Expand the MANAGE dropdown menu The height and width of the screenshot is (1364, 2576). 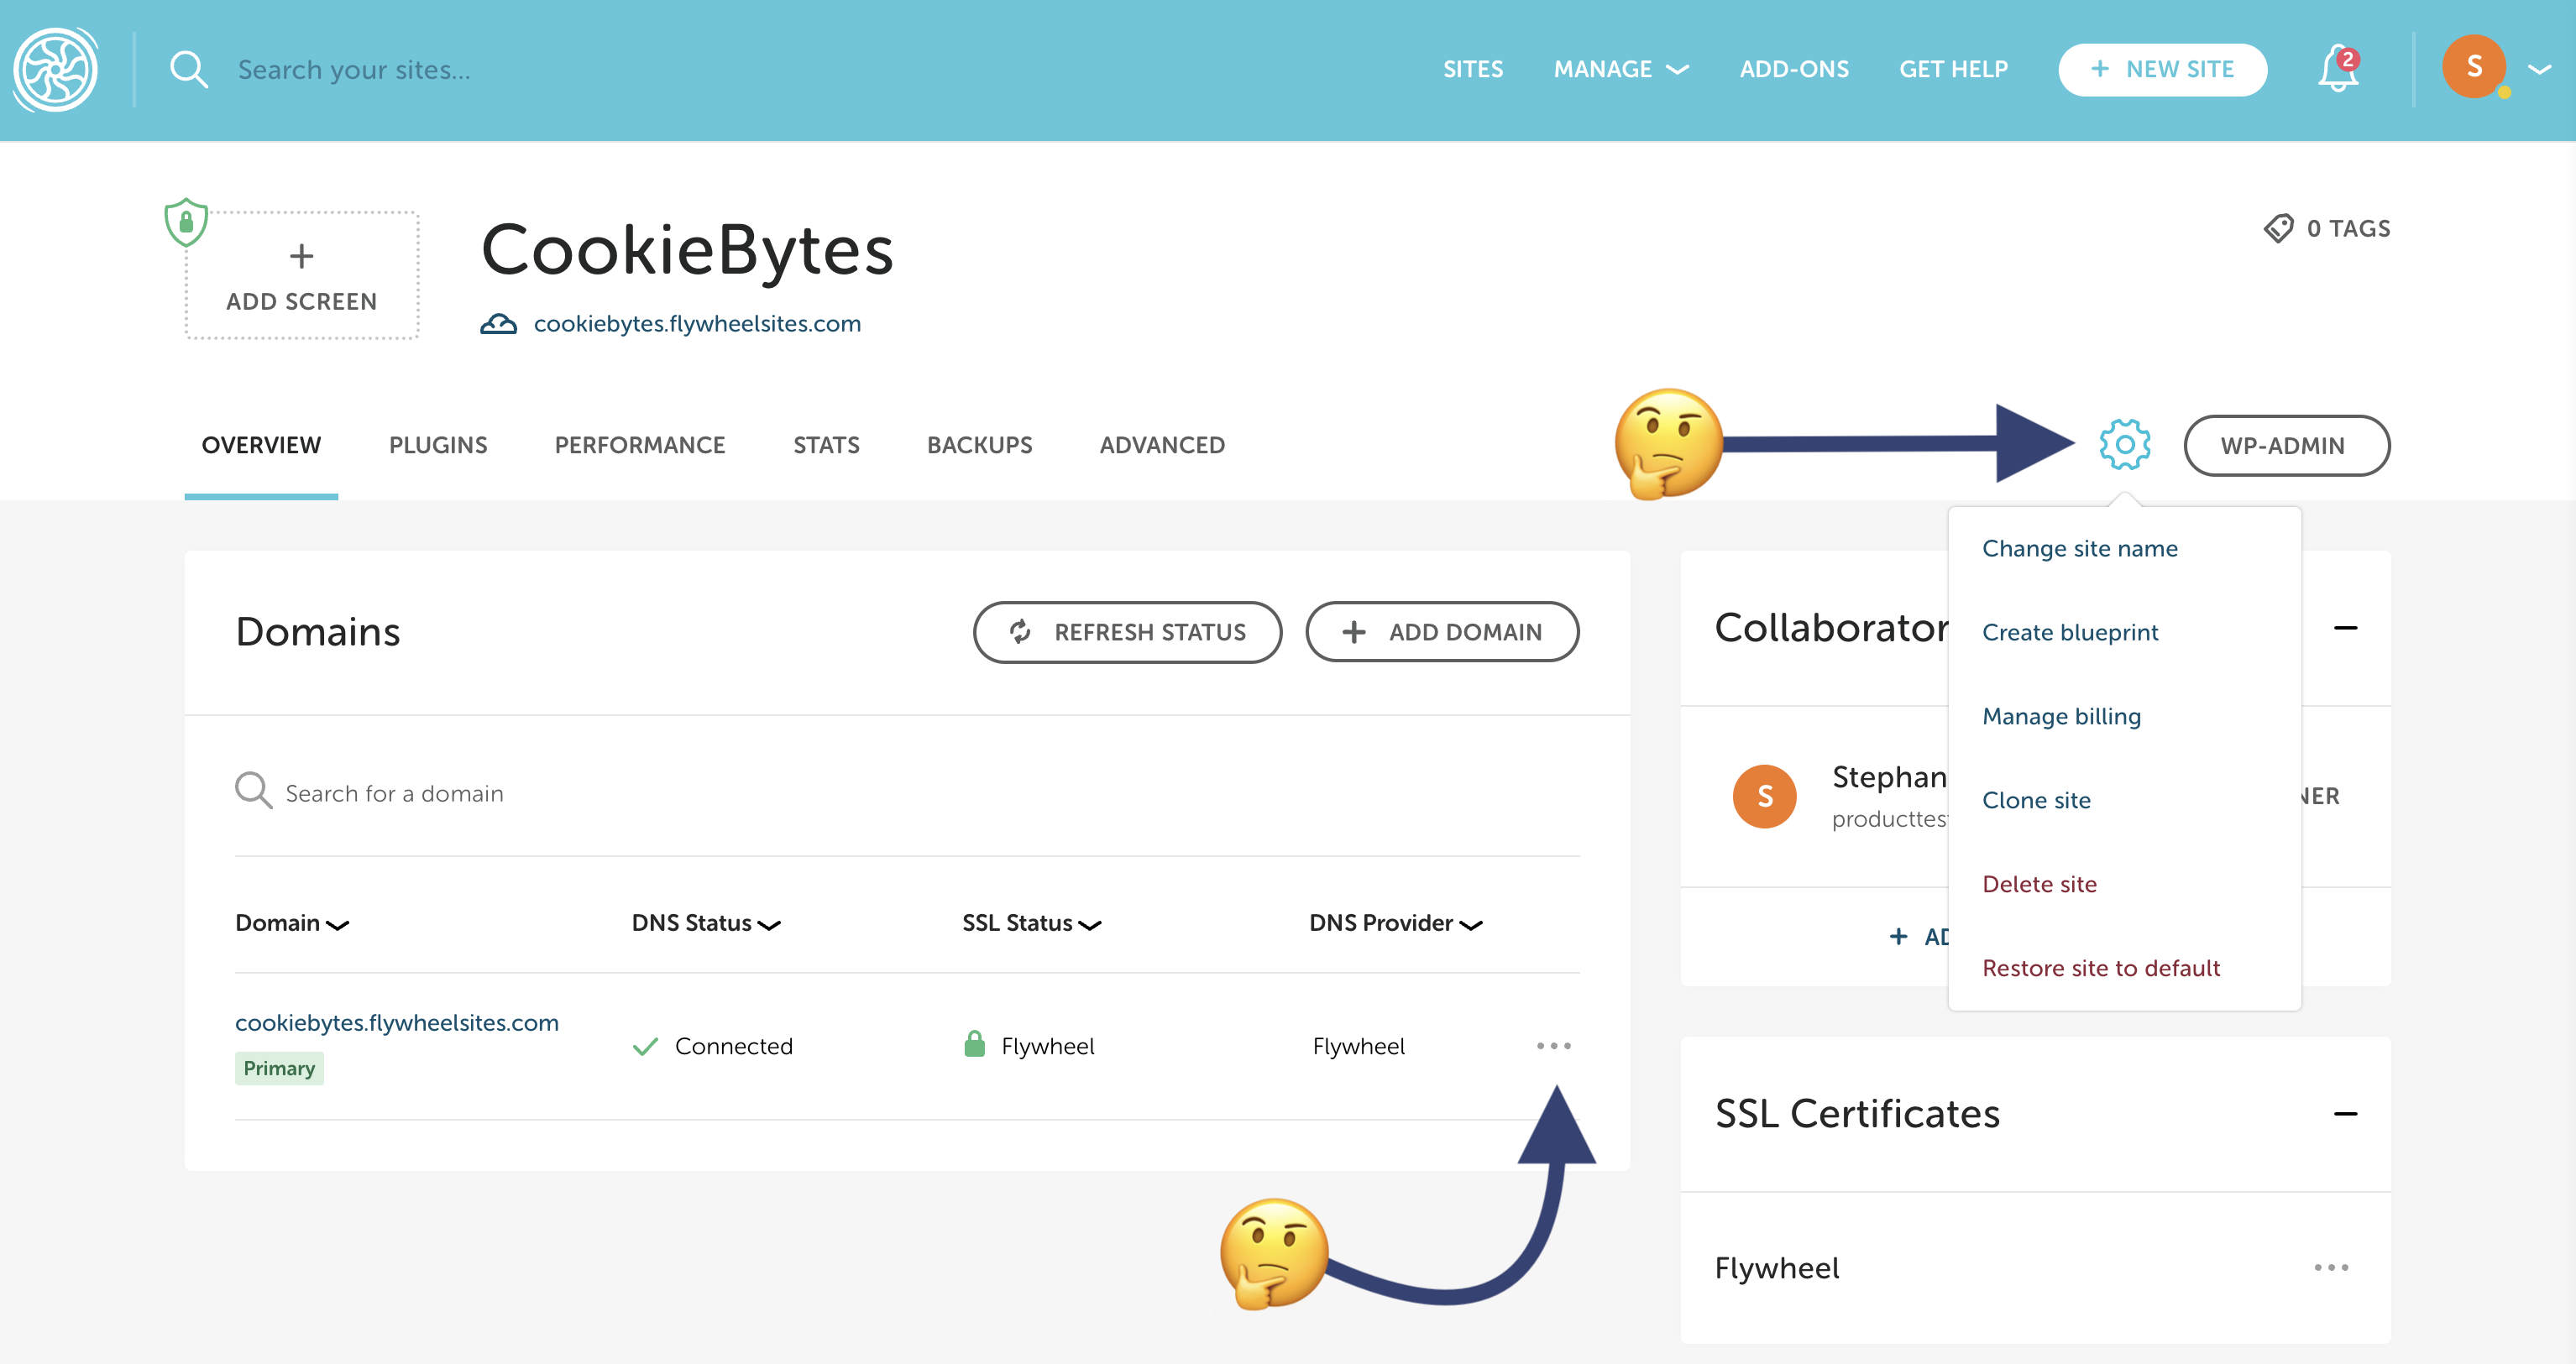coord(1620,70)
